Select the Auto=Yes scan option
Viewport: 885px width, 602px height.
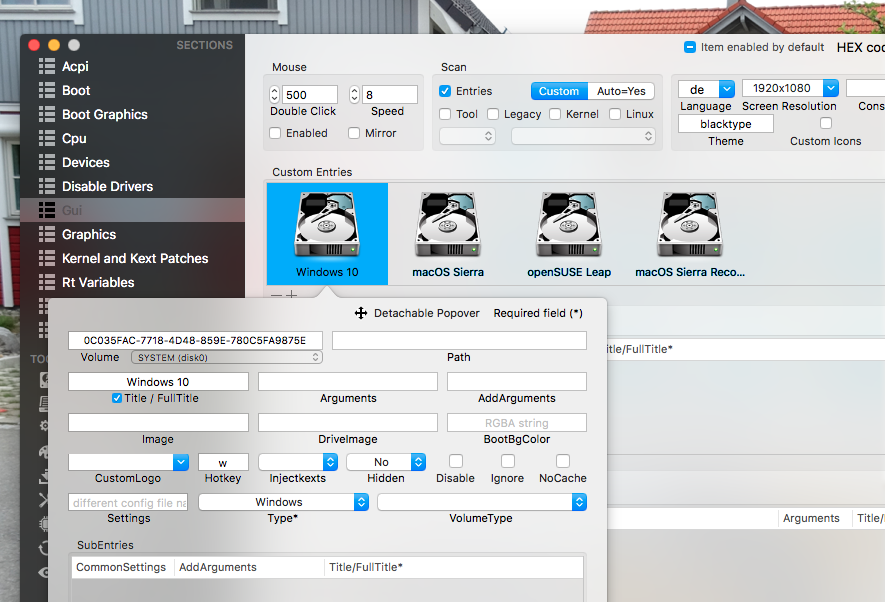tap(621, 91)
